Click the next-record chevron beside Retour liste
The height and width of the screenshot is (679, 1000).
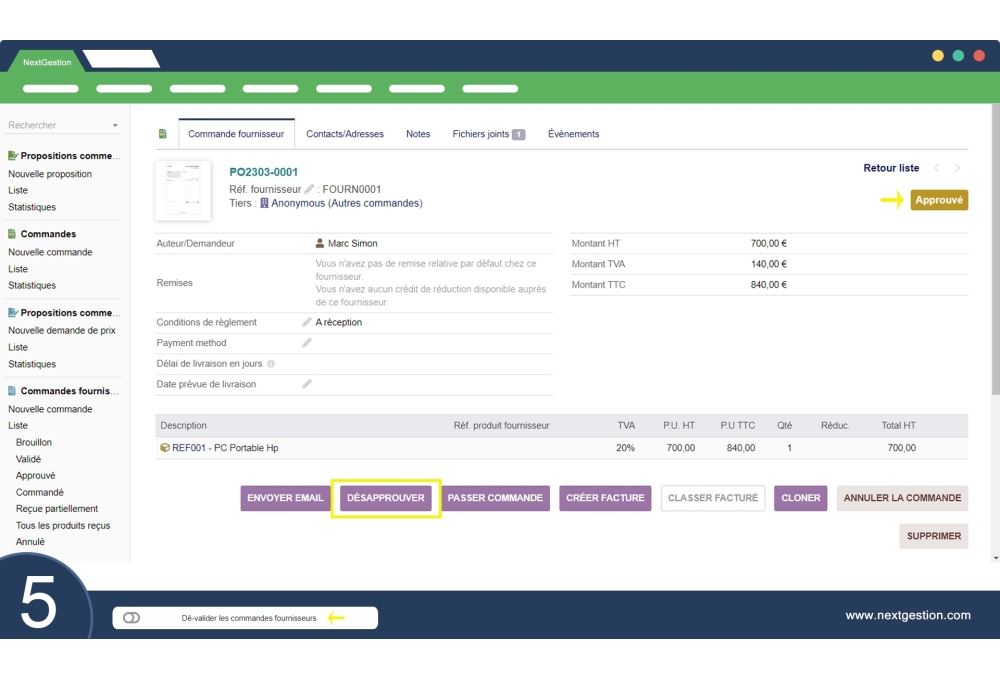pos(957,168)
